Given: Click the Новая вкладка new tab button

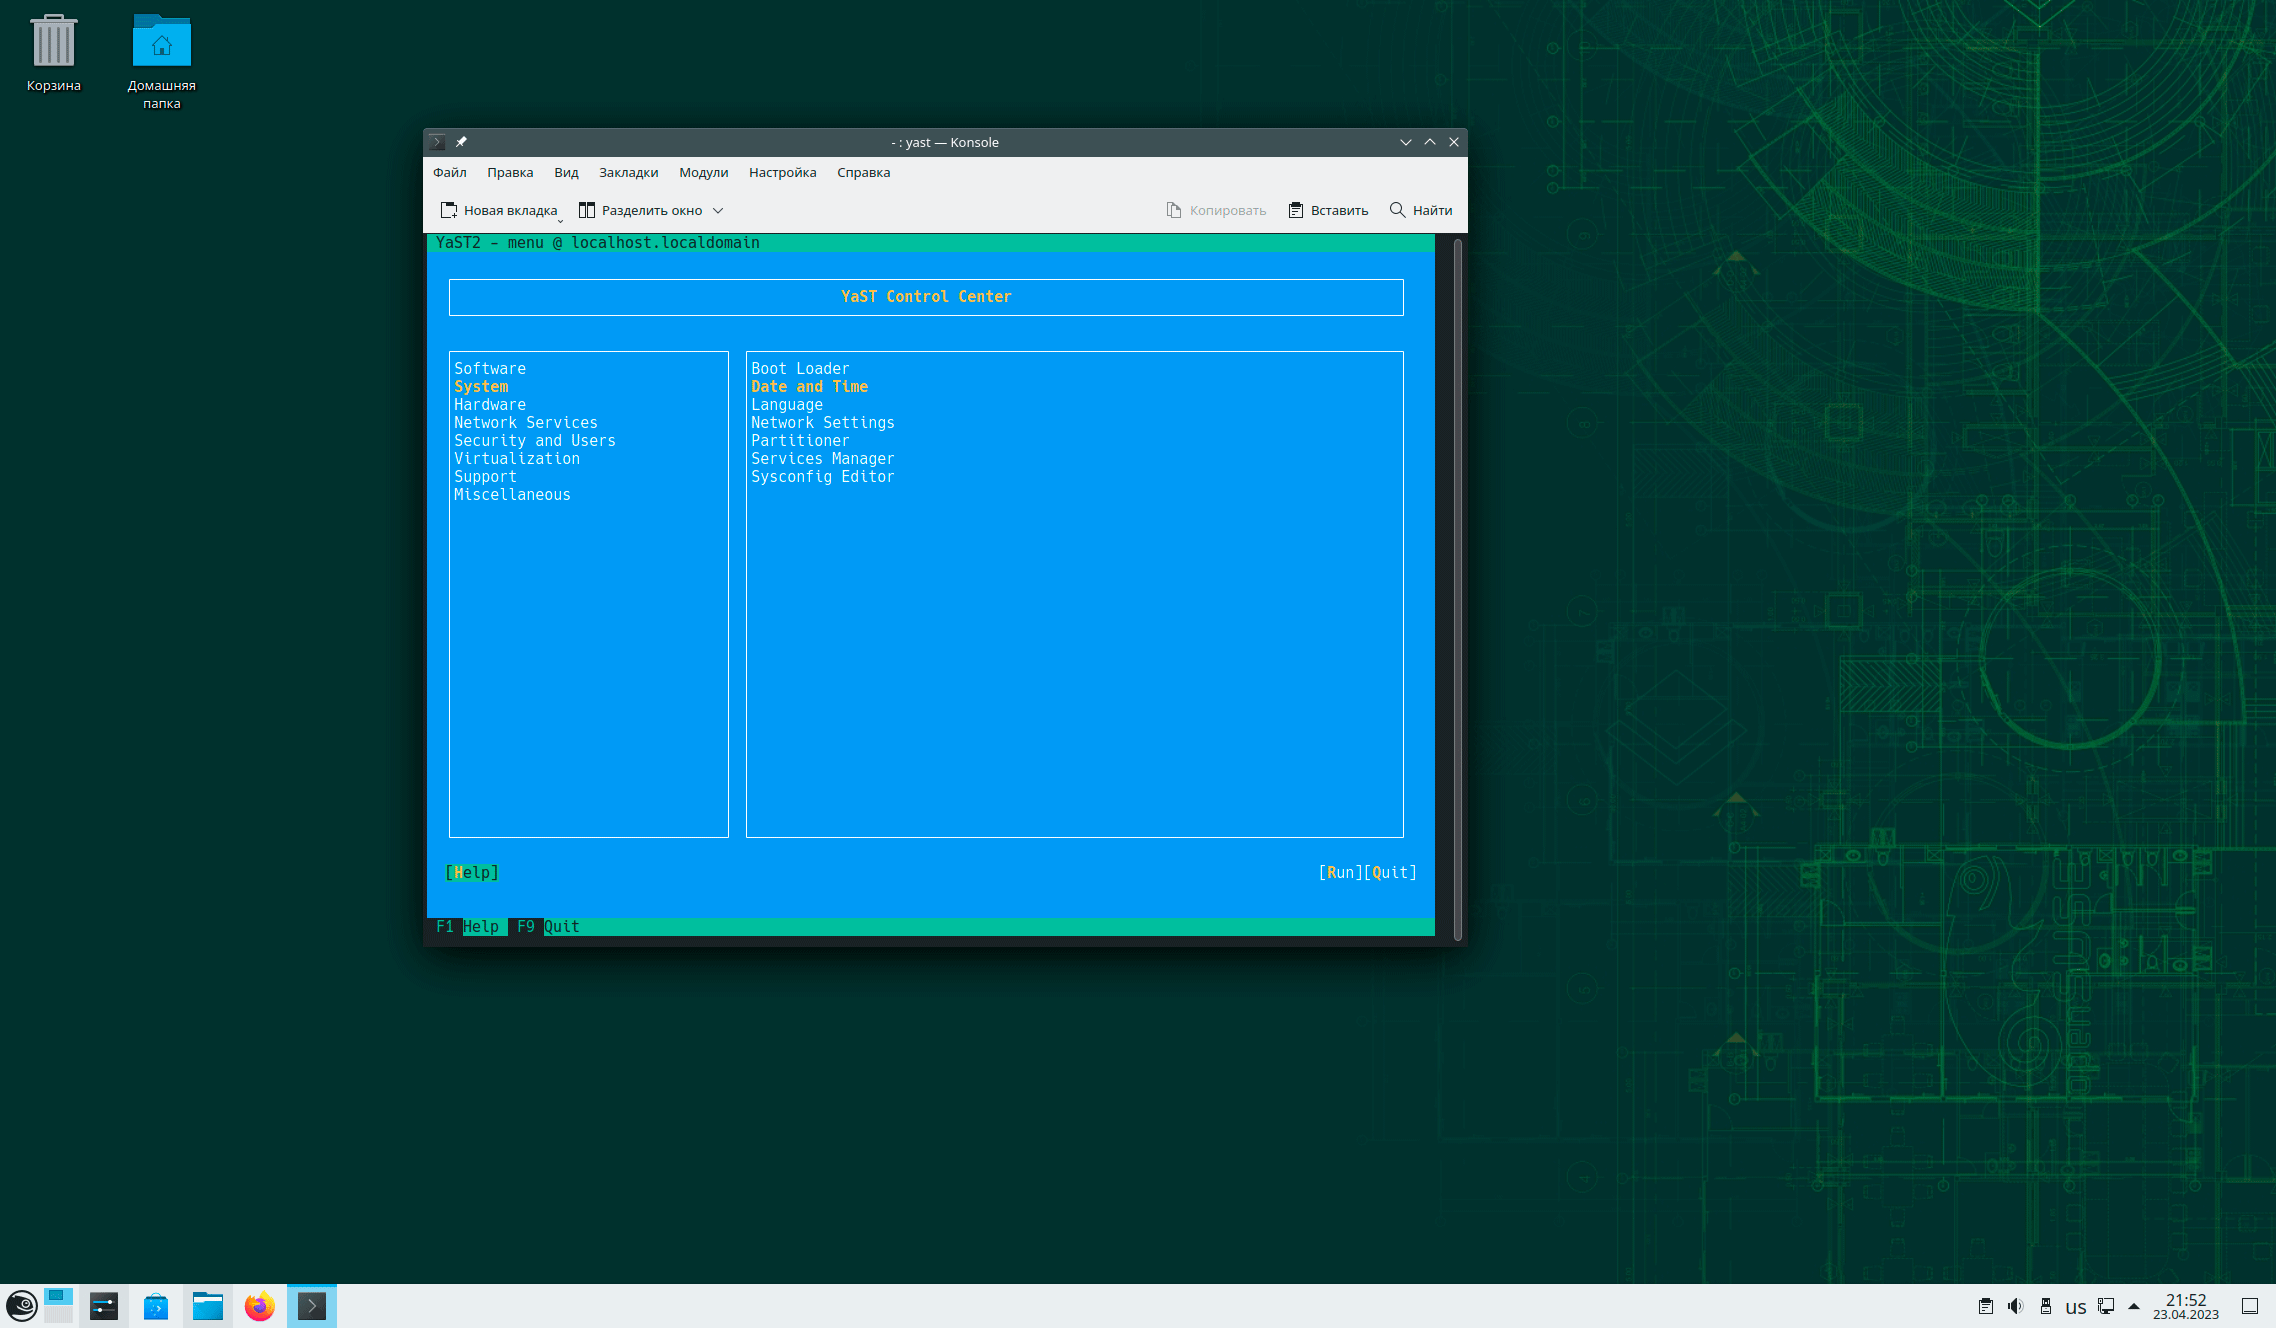Looking at the screenshot, I should (x=499, y=210).
